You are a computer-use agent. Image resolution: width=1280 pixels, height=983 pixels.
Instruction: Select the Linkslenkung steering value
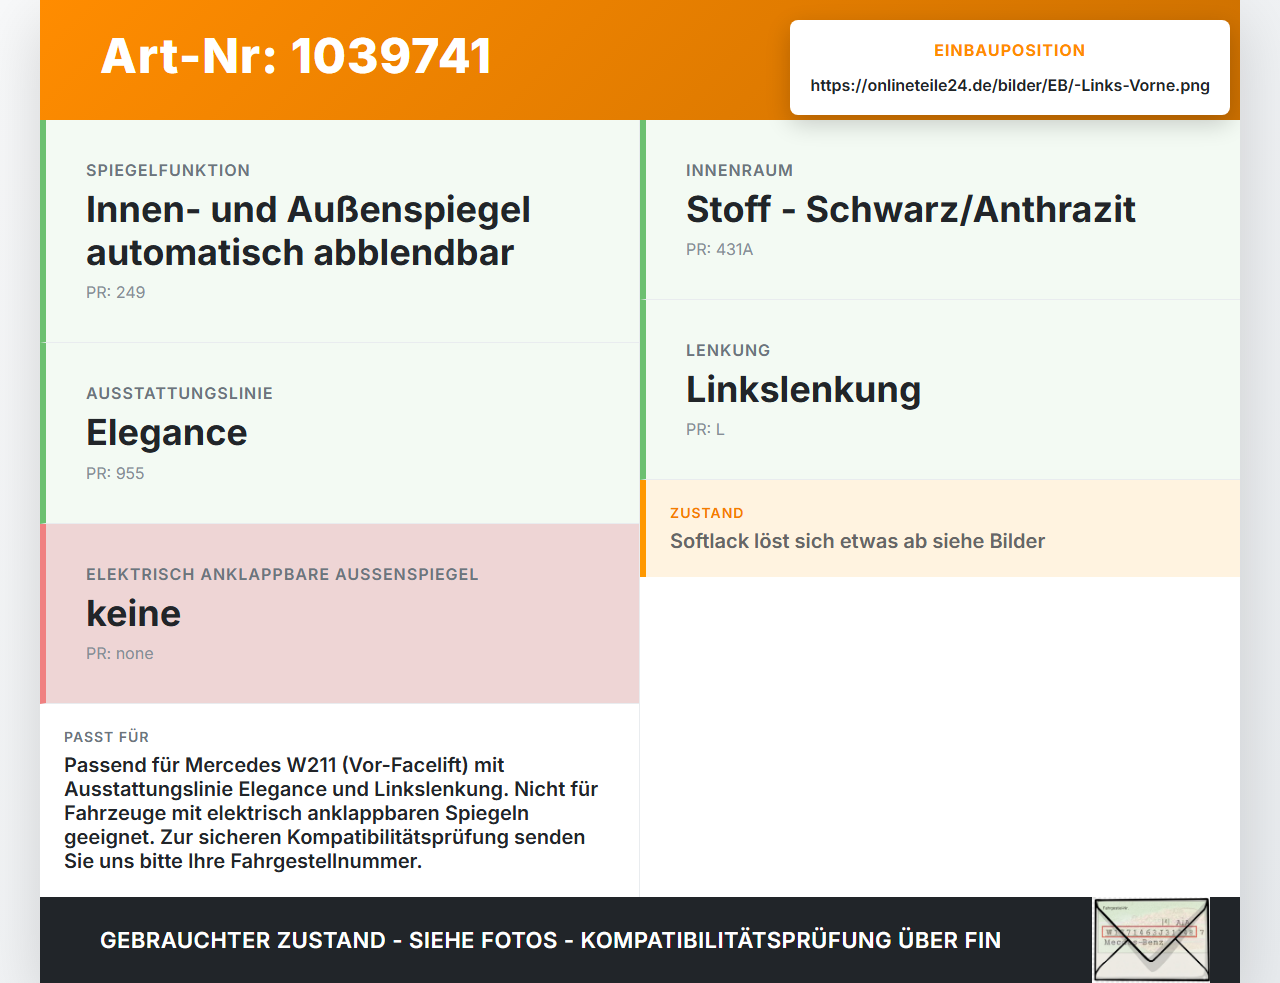[803, 389]
